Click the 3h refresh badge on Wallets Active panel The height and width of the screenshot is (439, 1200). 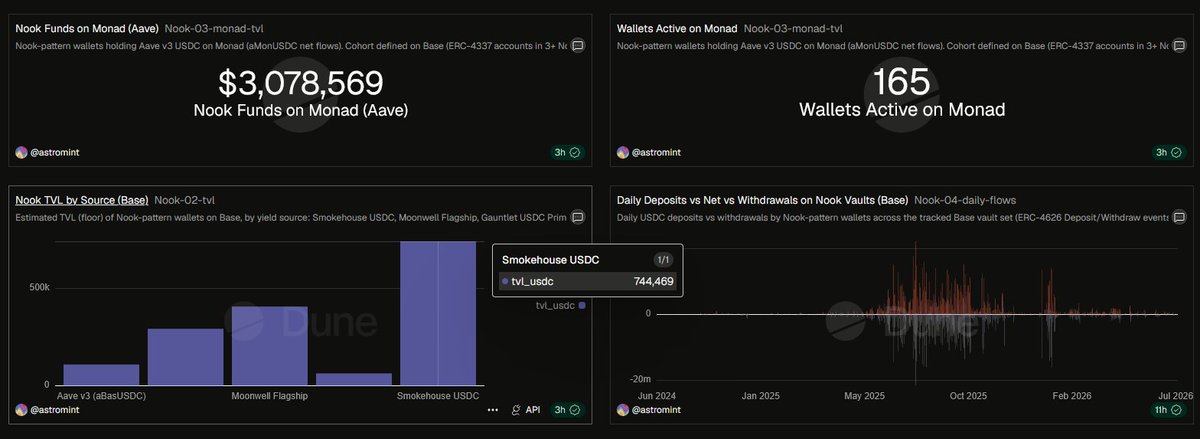tap(1169, 152)
